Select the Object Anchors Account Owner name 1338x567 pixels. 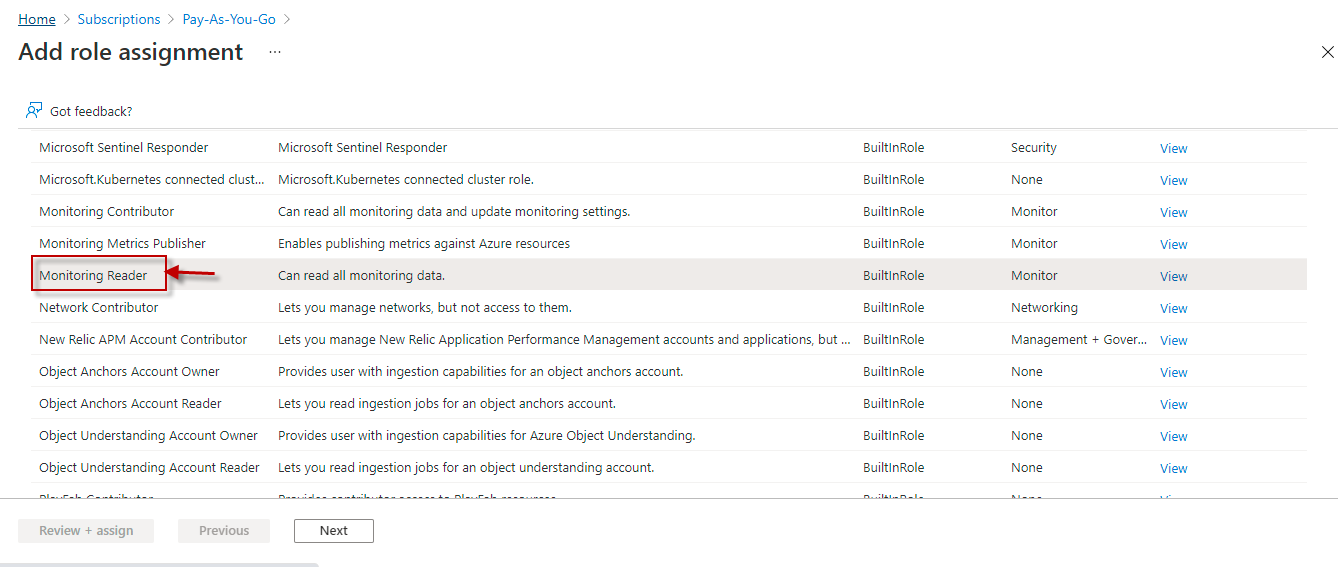[129, 371]
